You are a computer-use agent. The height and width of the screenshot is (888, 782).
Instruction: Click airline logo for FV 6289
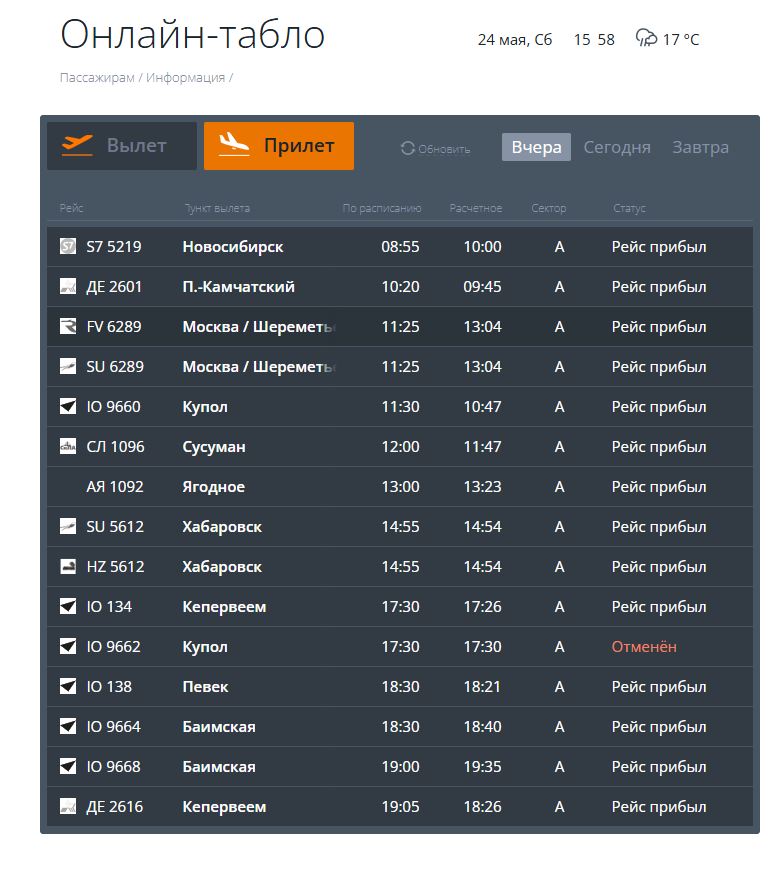(x=68, y=326)
